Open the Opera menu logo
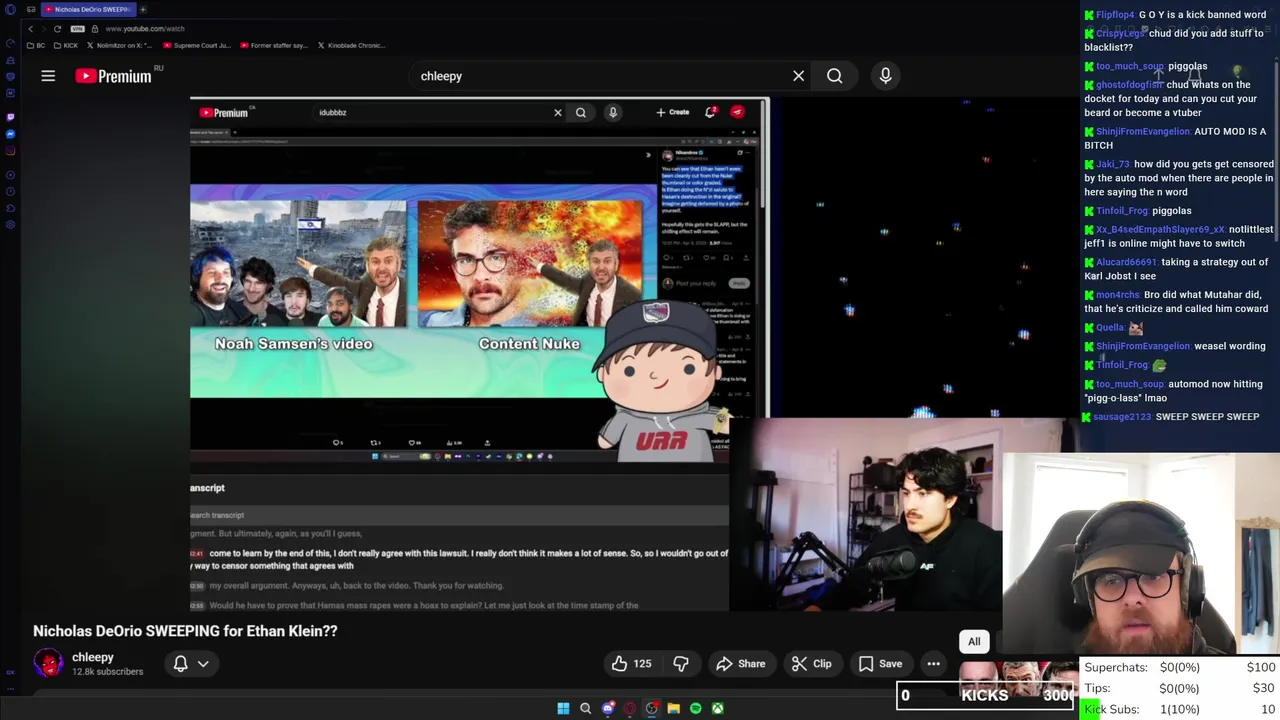 (x=10, y=9)
